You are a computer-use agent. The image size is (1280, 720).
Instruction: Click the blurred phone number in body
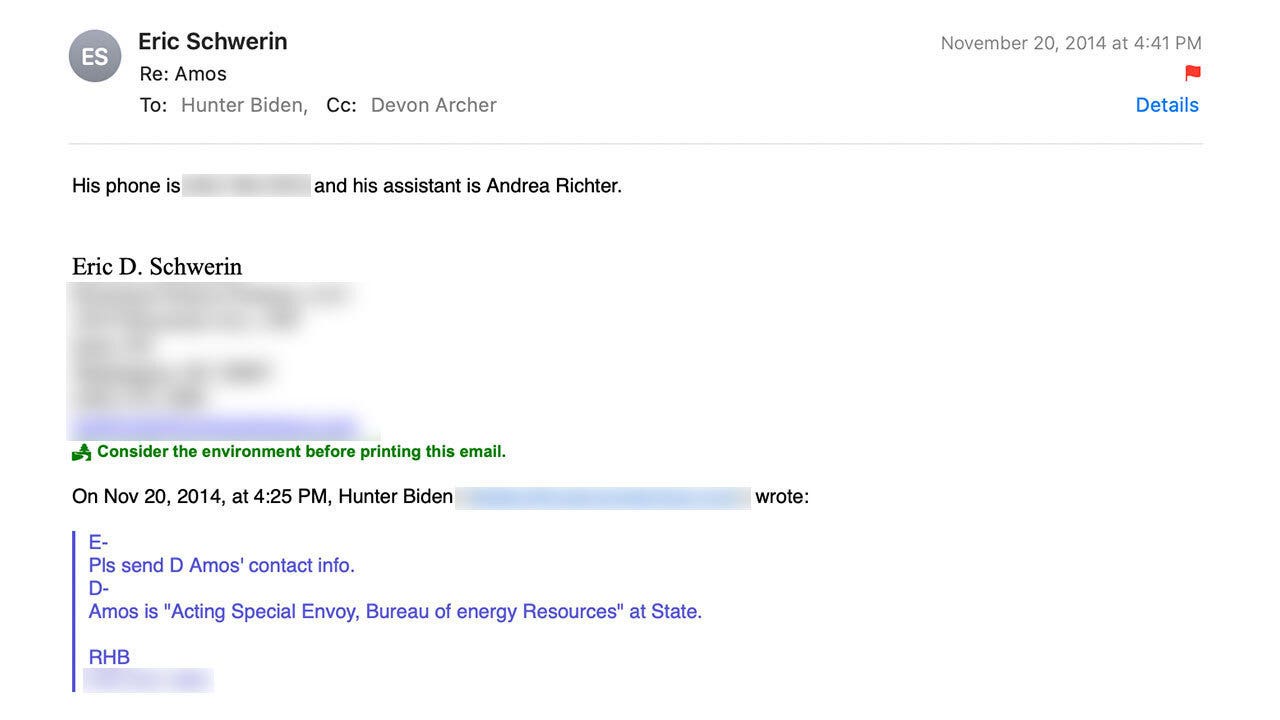pos(246,186)
